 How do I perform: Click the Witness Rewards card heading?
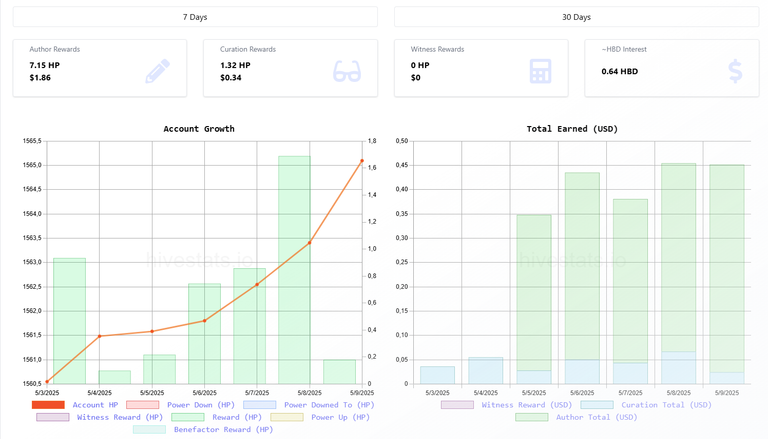pos(437,49)
